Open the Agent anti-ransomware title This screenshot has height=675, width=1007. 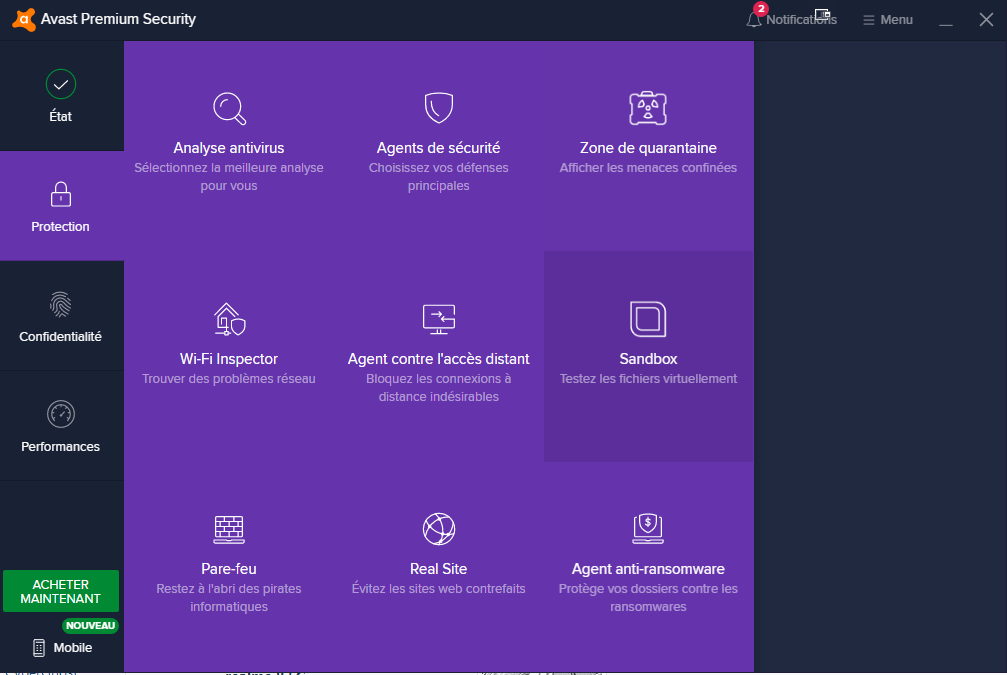coord(648,568)
